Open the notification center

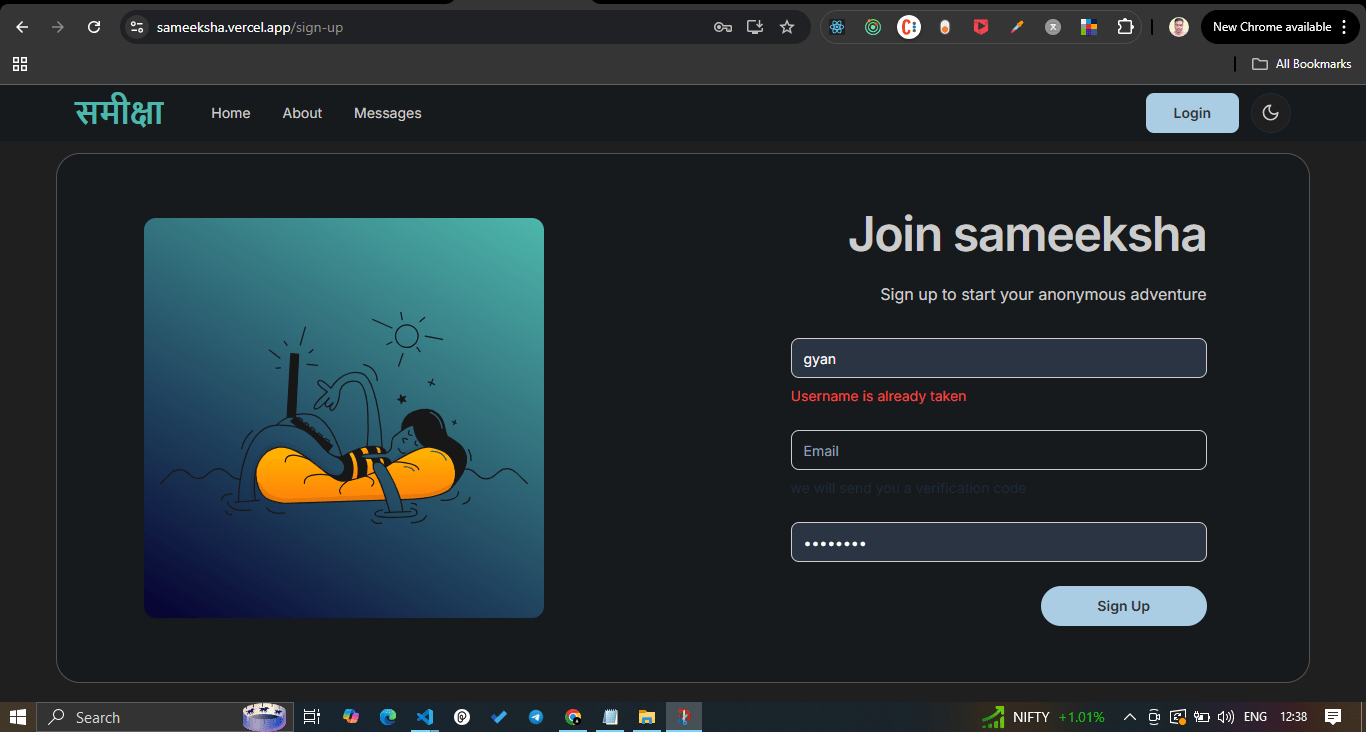coord(1333,717)
